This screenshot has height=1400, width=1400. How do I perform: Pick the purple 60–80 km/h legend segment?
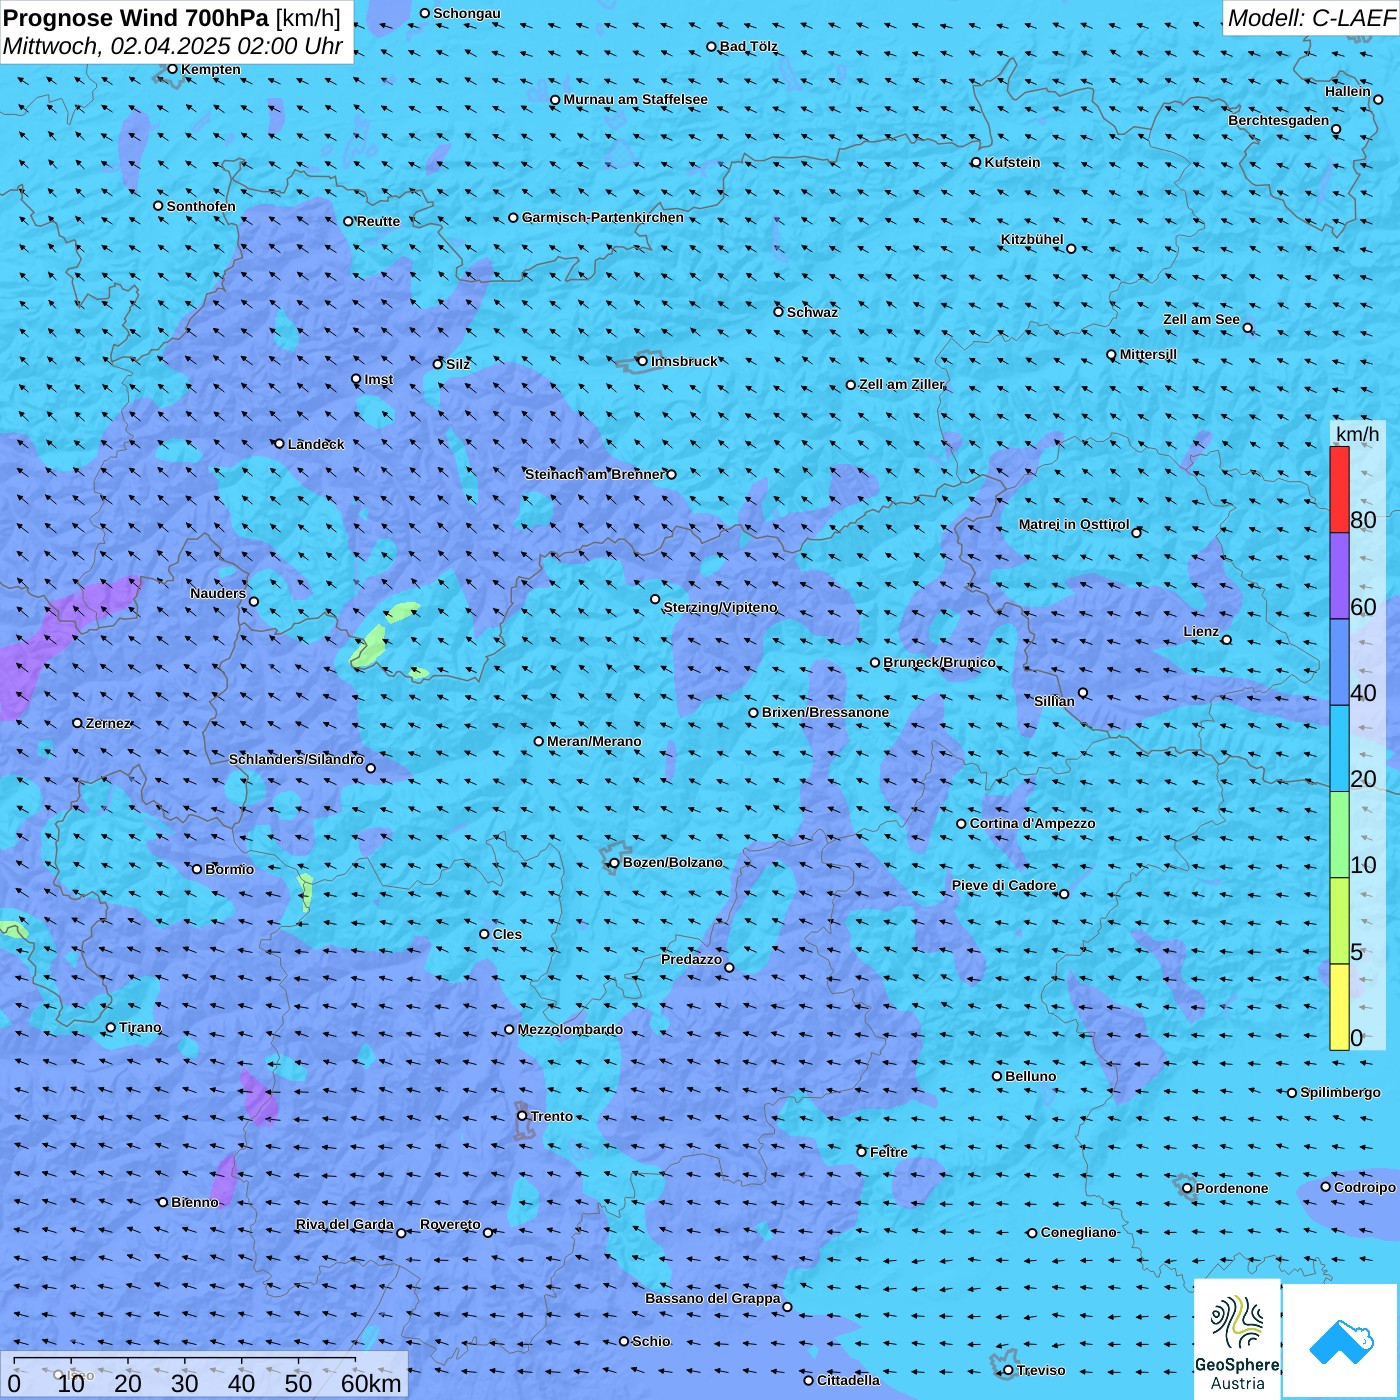coord(1339,576)
